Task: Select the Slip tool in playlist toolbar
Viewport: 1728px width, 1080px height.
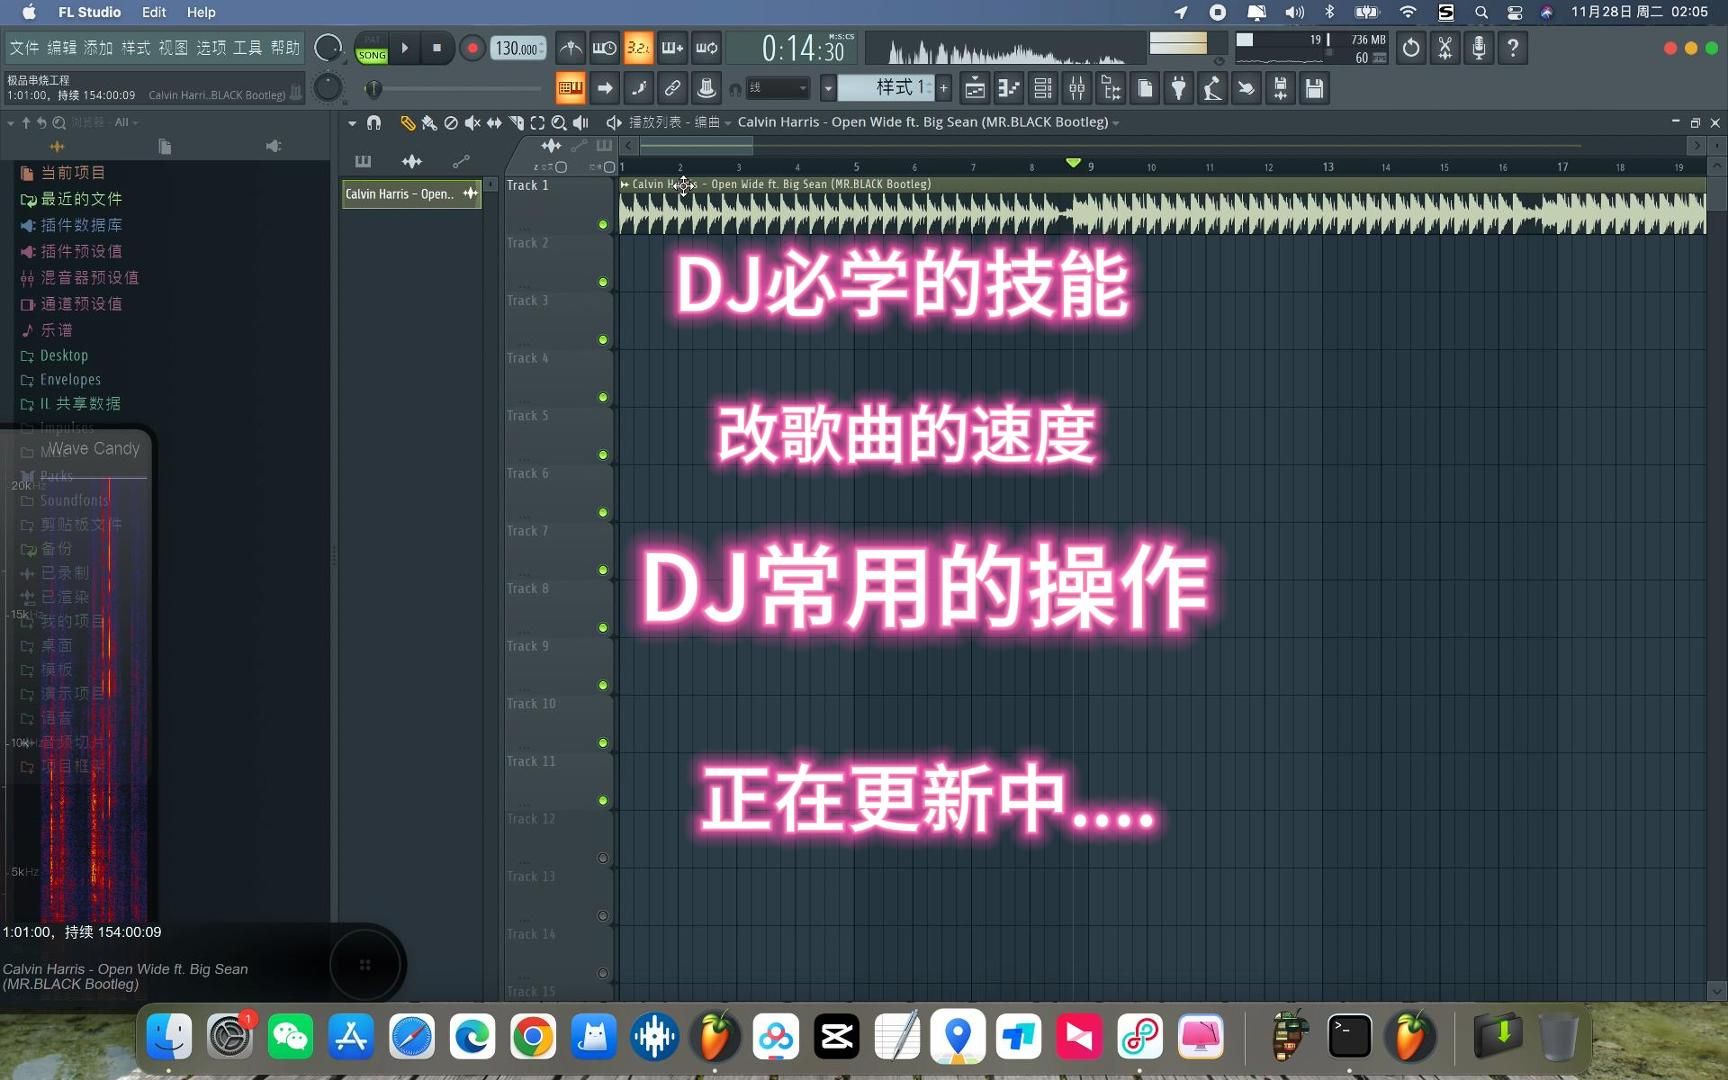Action: tap(494, 122)
